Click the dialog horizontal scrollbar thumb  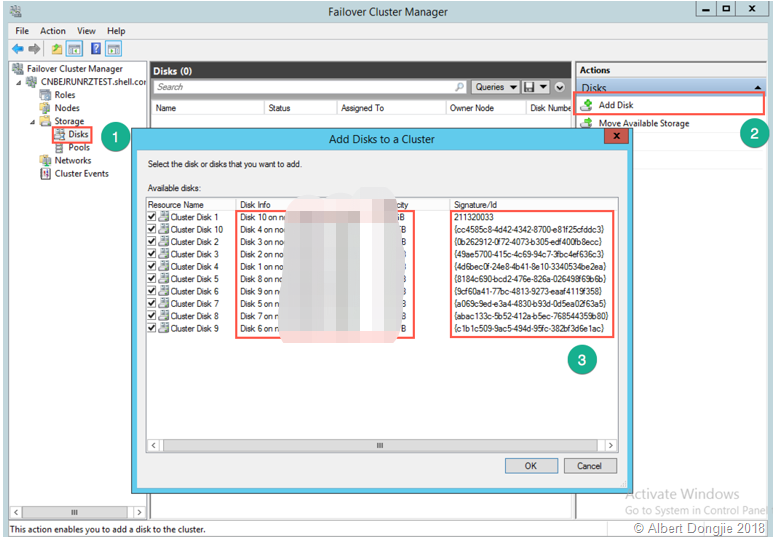point(380,445)
